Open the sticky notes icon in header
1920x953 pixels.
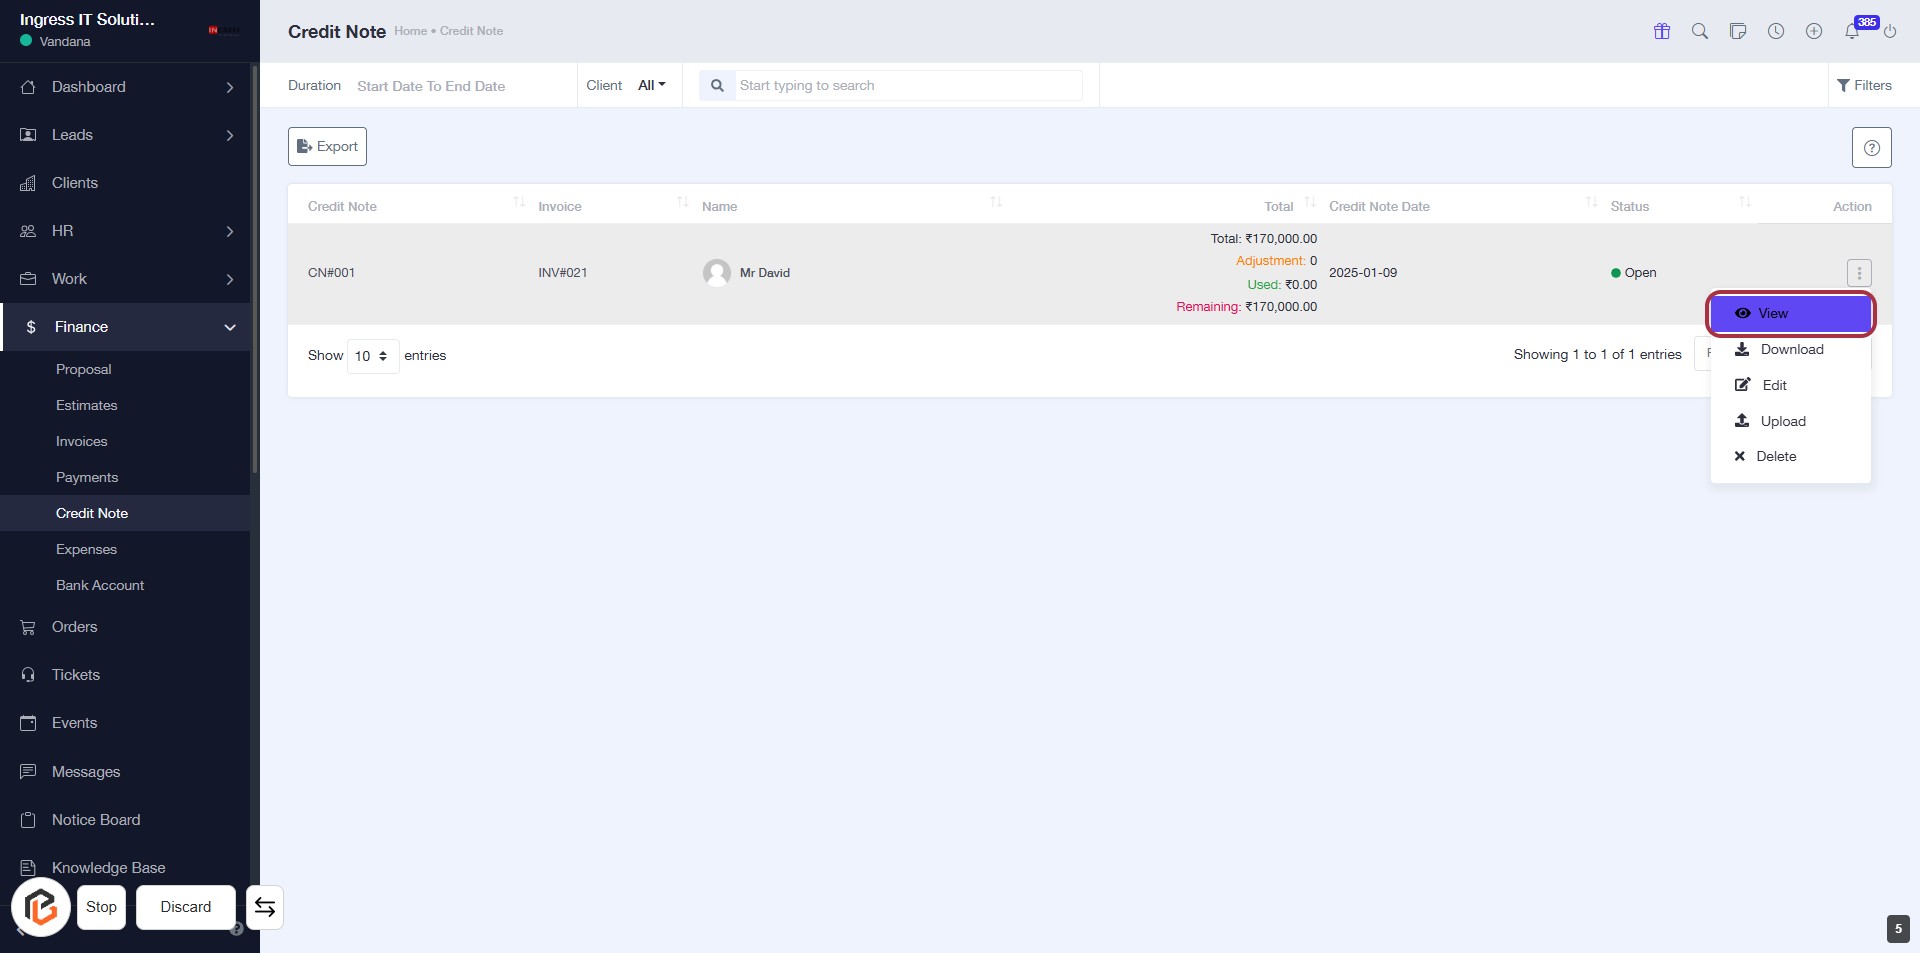point(1738,31)
